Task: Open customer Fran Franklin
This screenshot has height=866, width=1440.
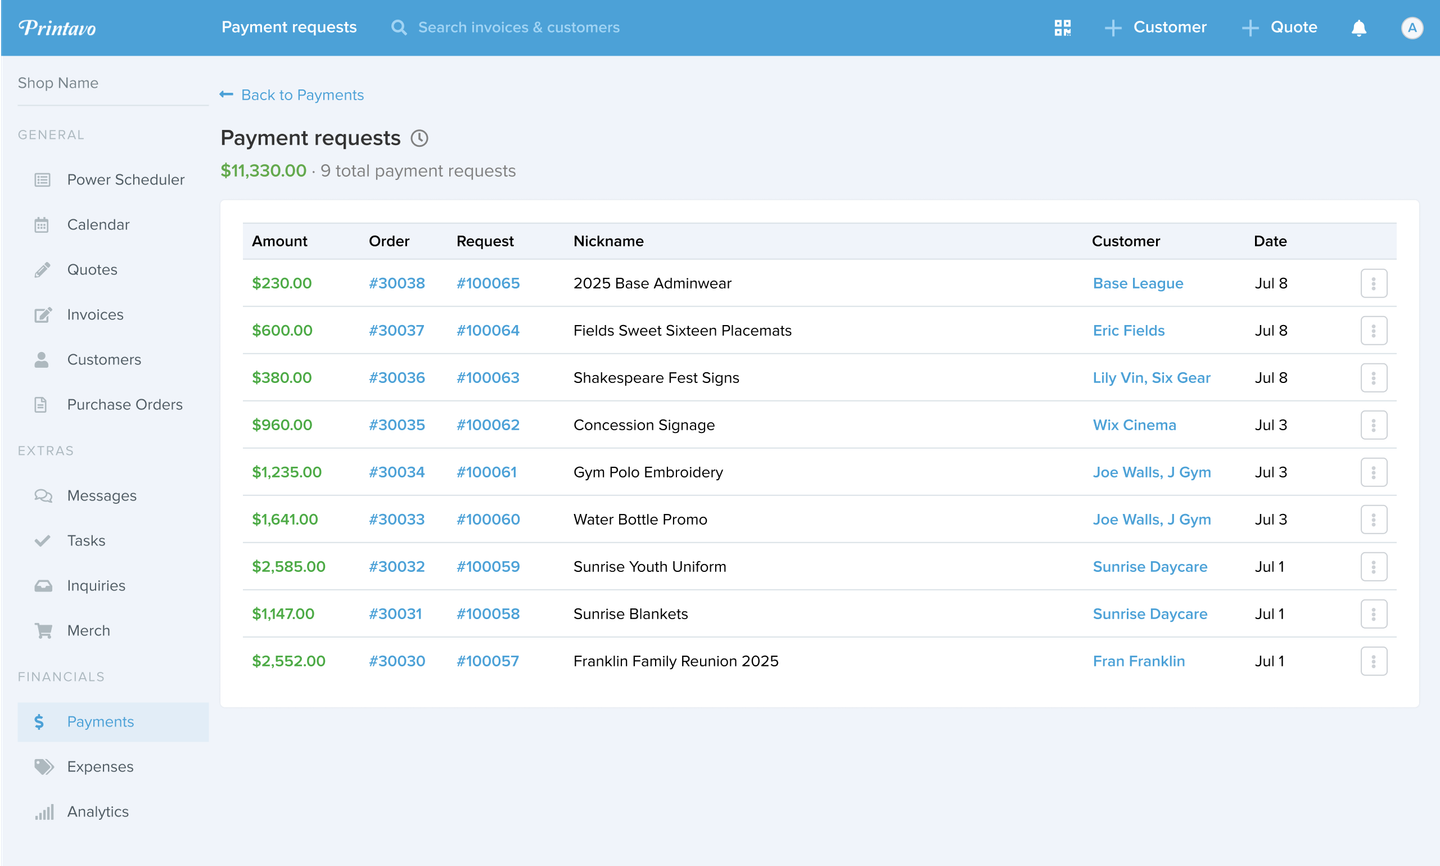Action: click(1139, 661)
